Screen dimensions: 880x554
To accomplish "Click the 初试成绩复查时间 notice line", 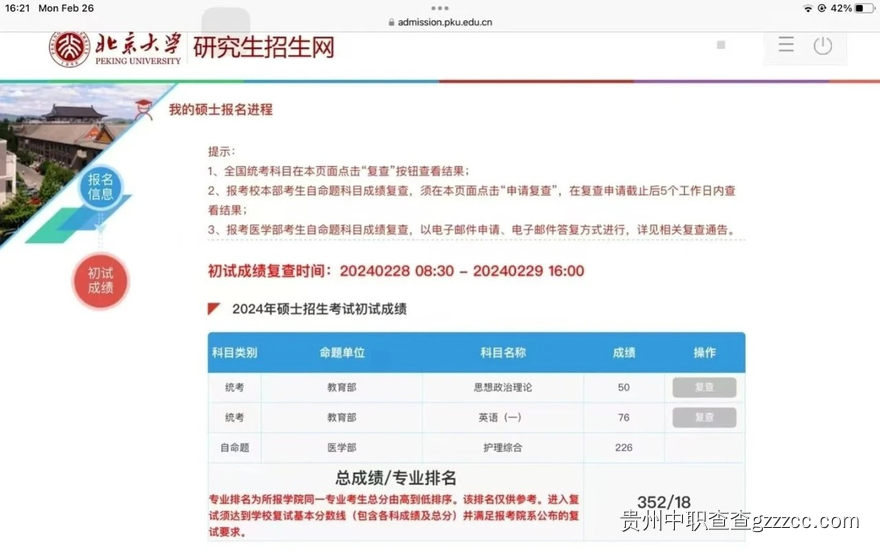I will [396, 271].
